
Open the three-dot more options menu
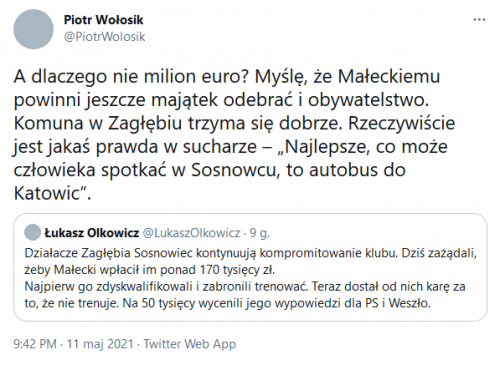pos(479,20)
